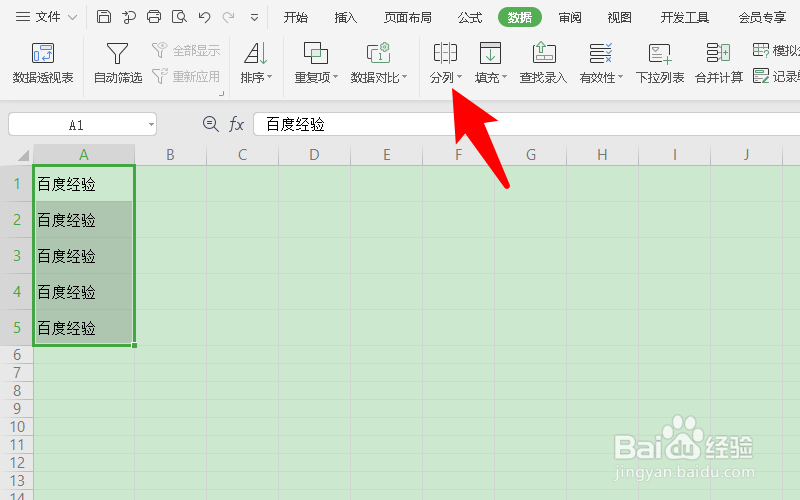
Task: Select column A header
Action: pyautogui.click(x=84, y=155)
